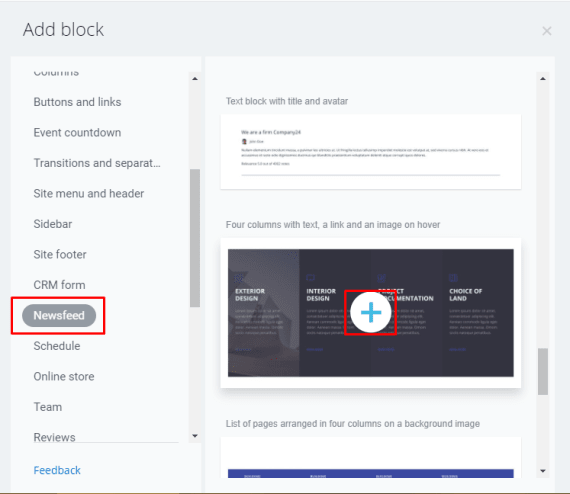Click block preview scroll down arrow
The width and height of the screenshot is (570, 494).
click(543, 471)
